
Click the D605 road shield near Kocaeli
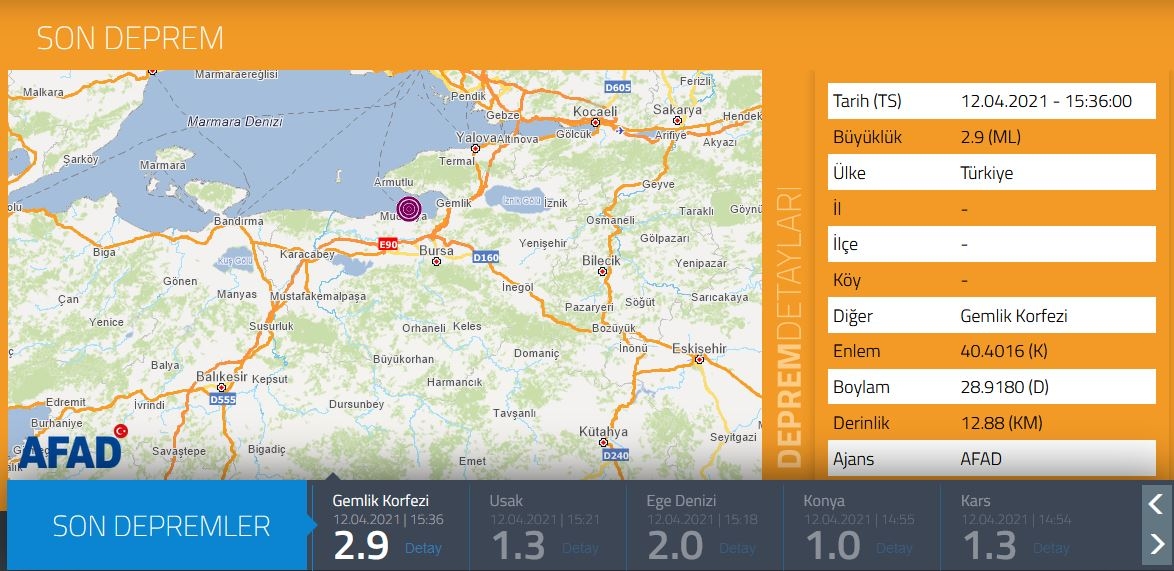point(618,88)
